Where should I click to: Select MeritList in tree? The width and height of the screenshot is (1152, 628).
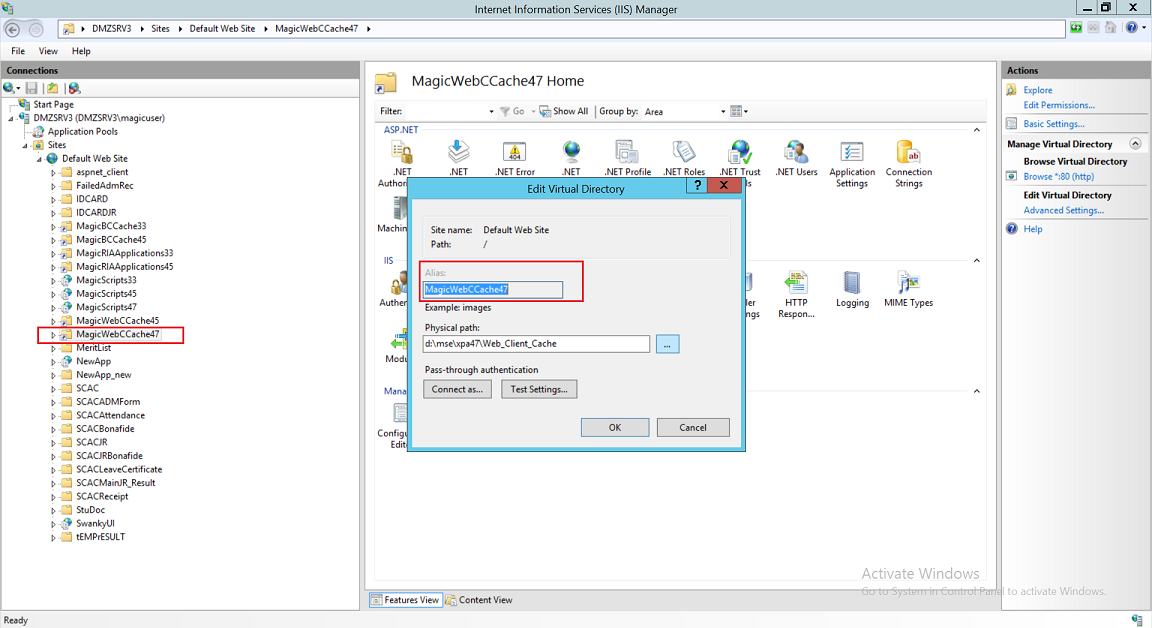click(x=93, y=348)
